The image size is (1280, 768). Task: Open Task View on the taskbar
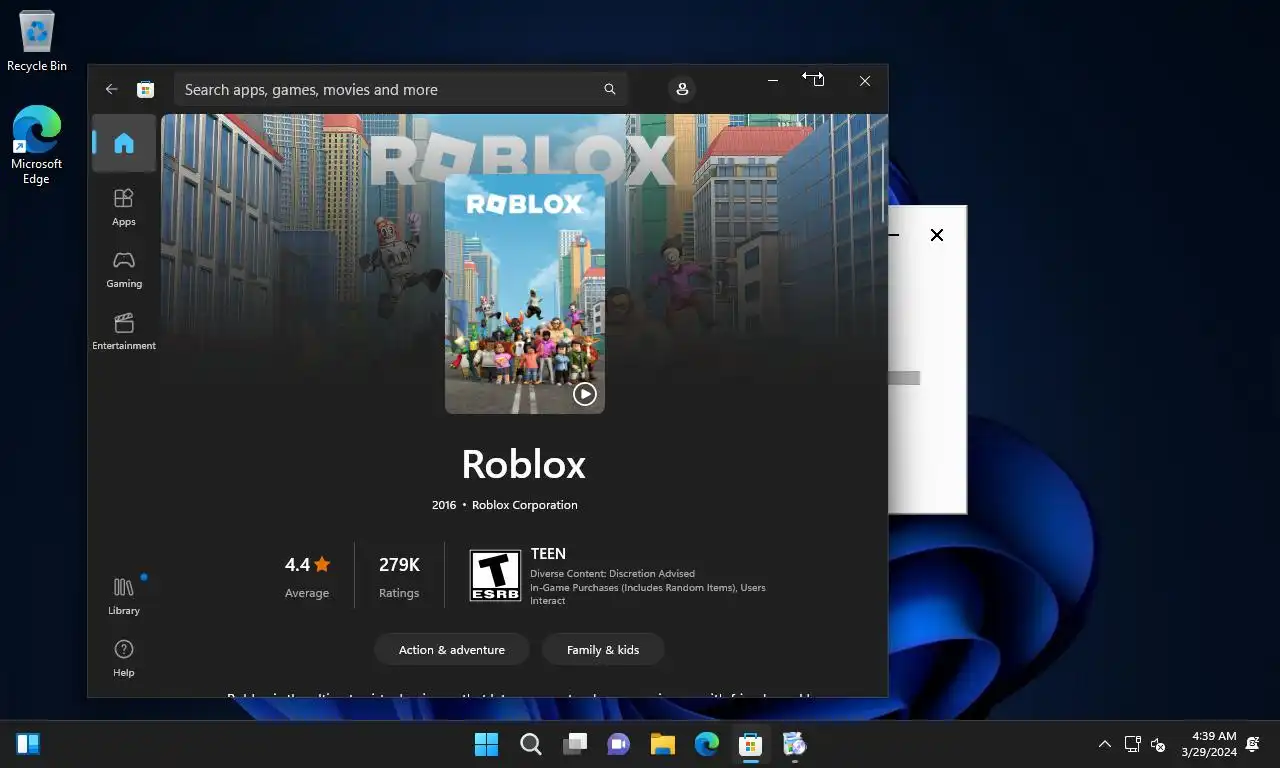click(575, 744)
